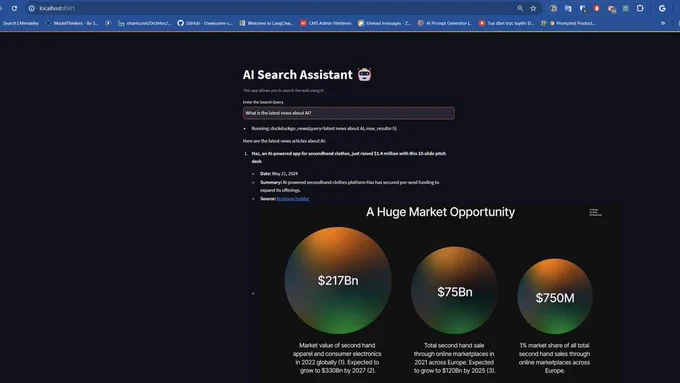Click the $75Bn value on the slide
Viewport: 680px width, 383px height.
454,292
